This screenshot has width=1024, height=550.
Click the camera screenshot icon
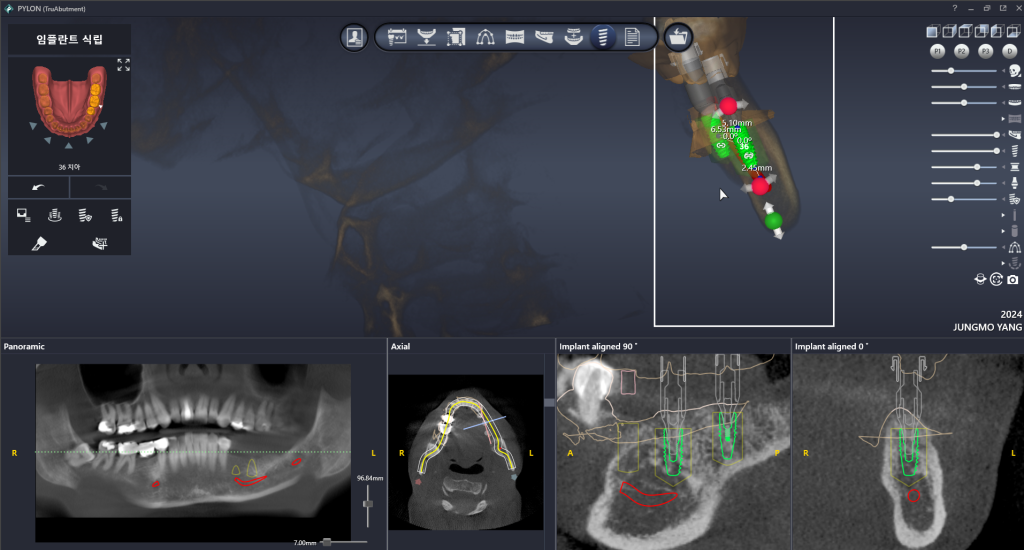pos(1012,280)
